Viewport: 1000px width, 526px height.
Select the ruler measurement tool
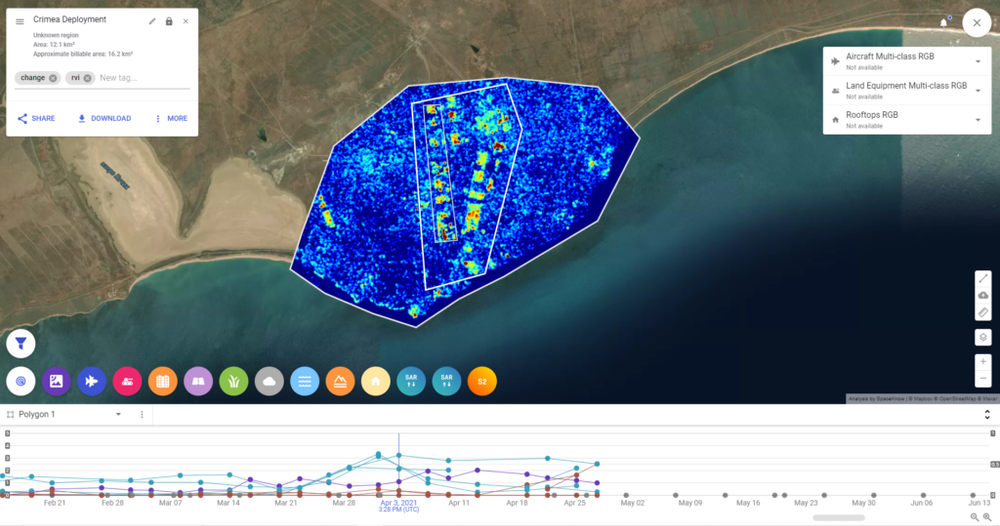point(983,313)
